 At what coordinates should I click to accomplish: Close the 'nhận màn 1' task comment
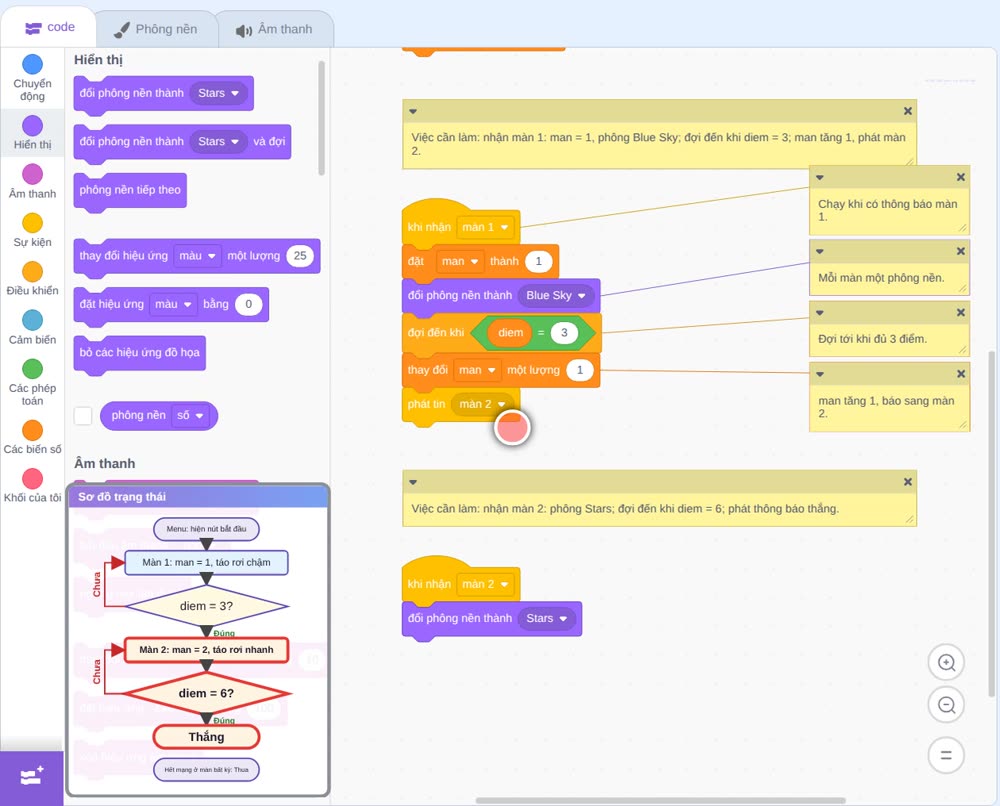pos(908,111)
